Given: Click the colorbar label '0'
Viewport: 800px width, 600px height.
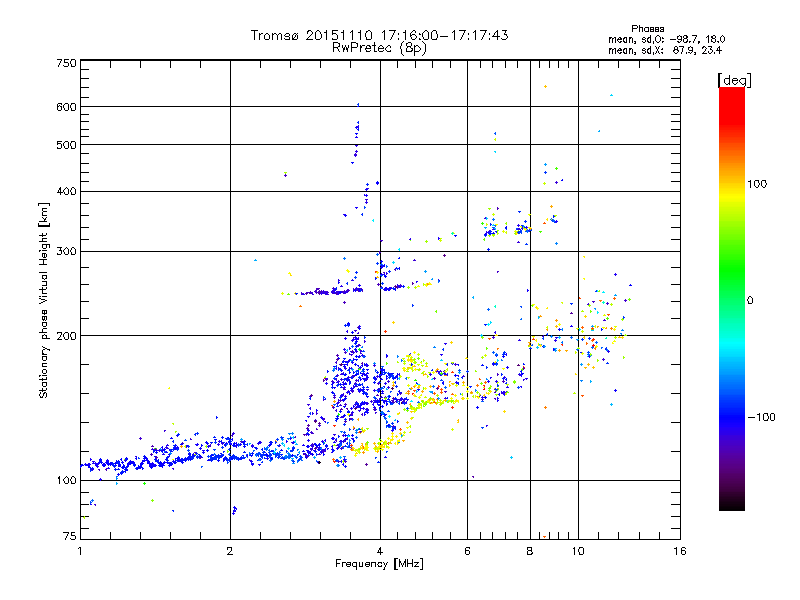Looking at the screenshot, I should [750, 301].
